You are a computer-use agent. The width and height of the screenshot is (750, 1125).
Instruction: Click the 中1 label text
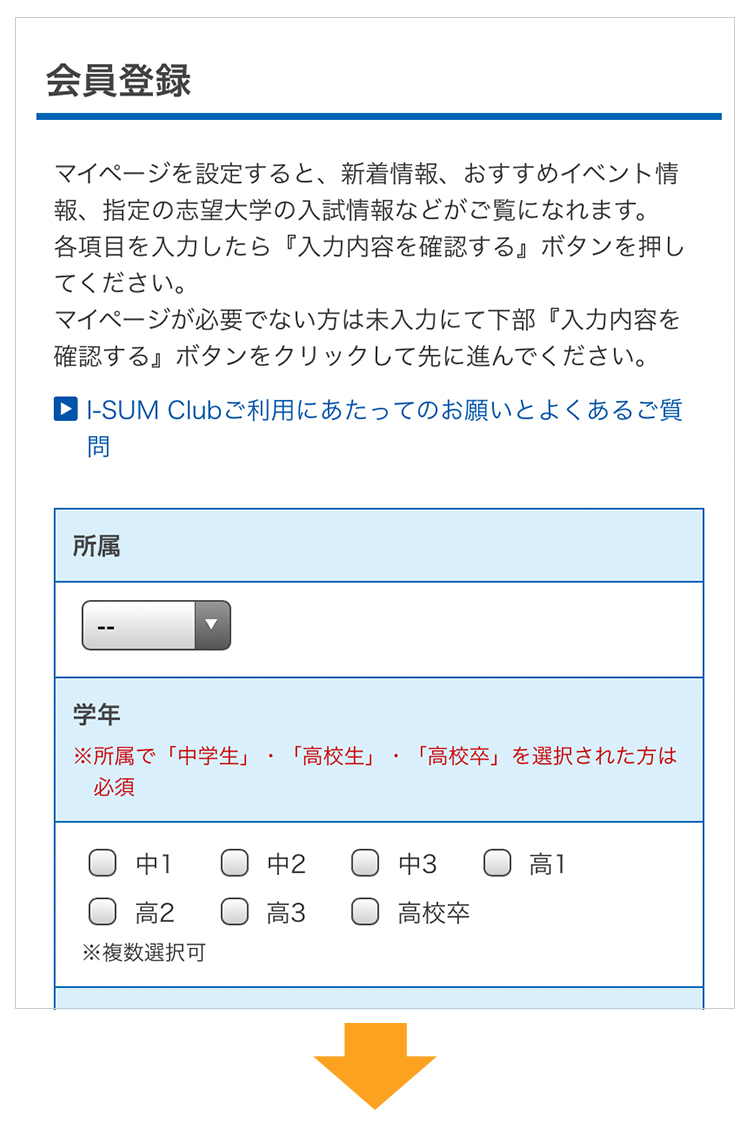154,864
